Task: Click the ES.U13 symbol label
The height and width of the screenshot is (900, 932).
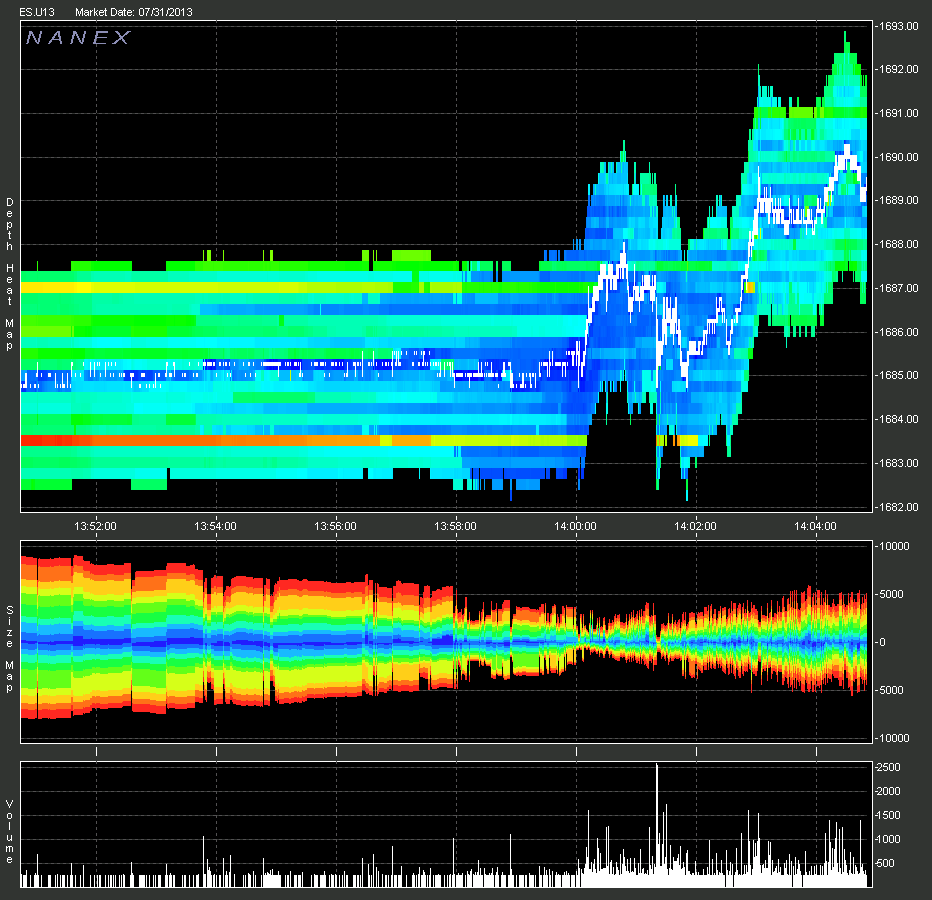Action: [37, 12]
